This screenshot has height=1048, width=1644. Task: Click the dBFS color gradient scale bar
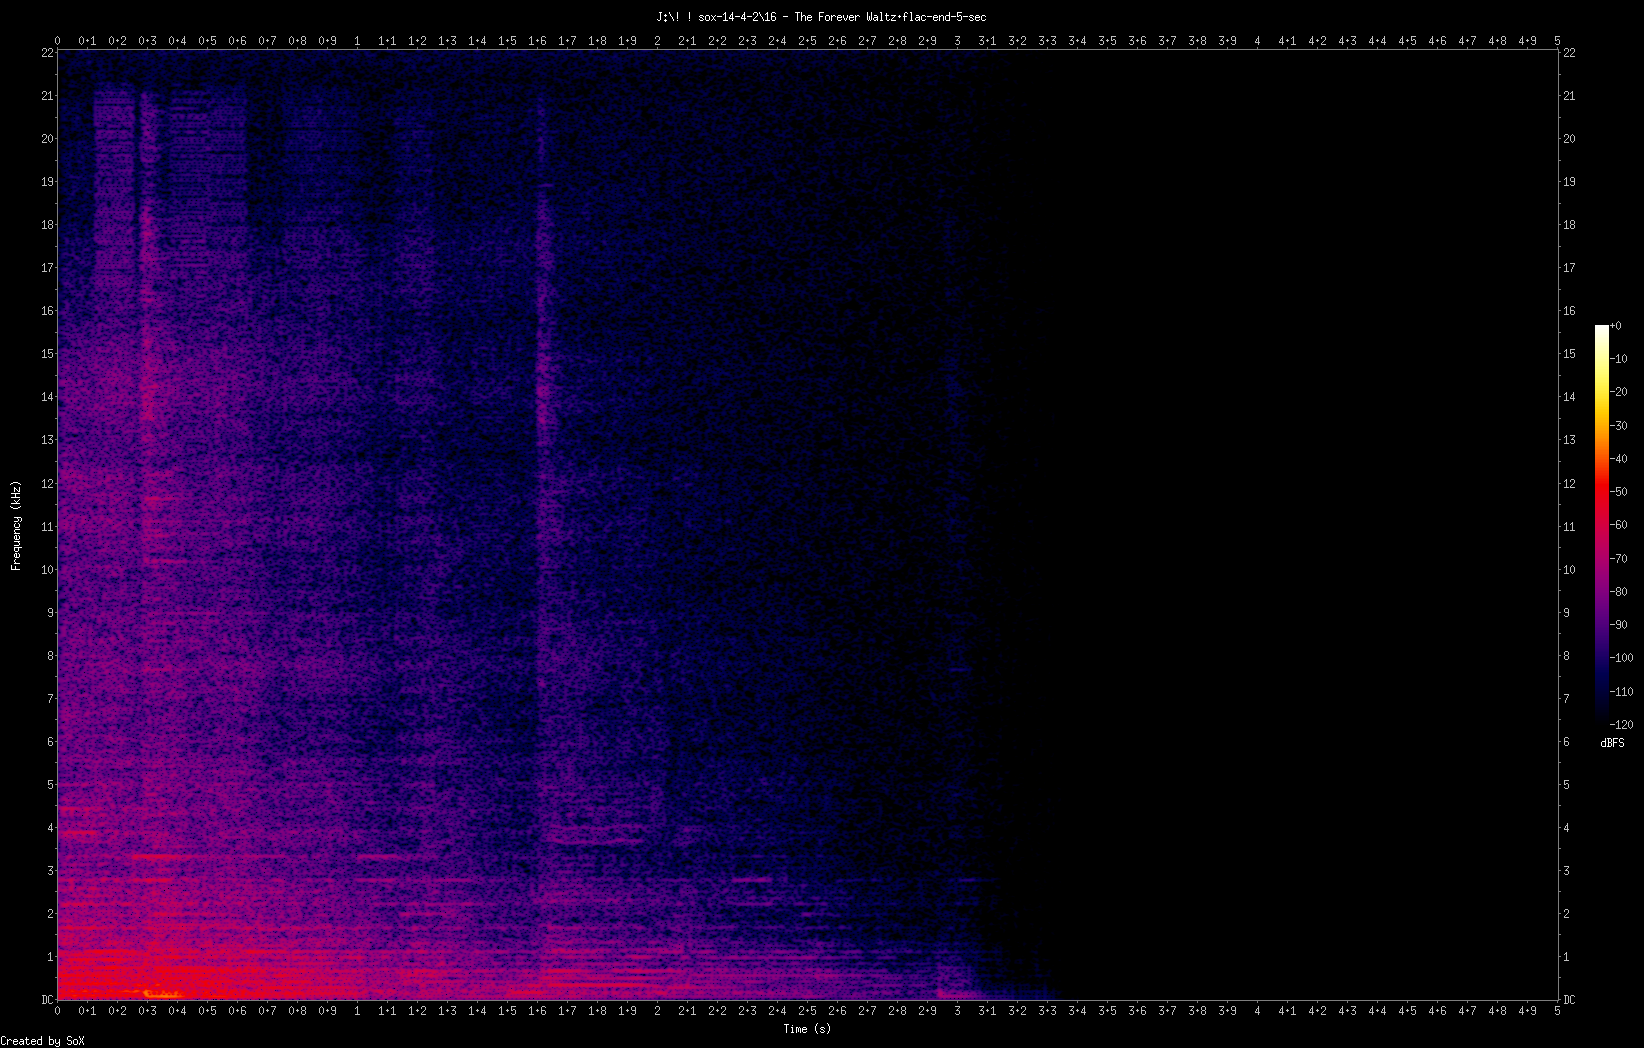(1602, 524)
